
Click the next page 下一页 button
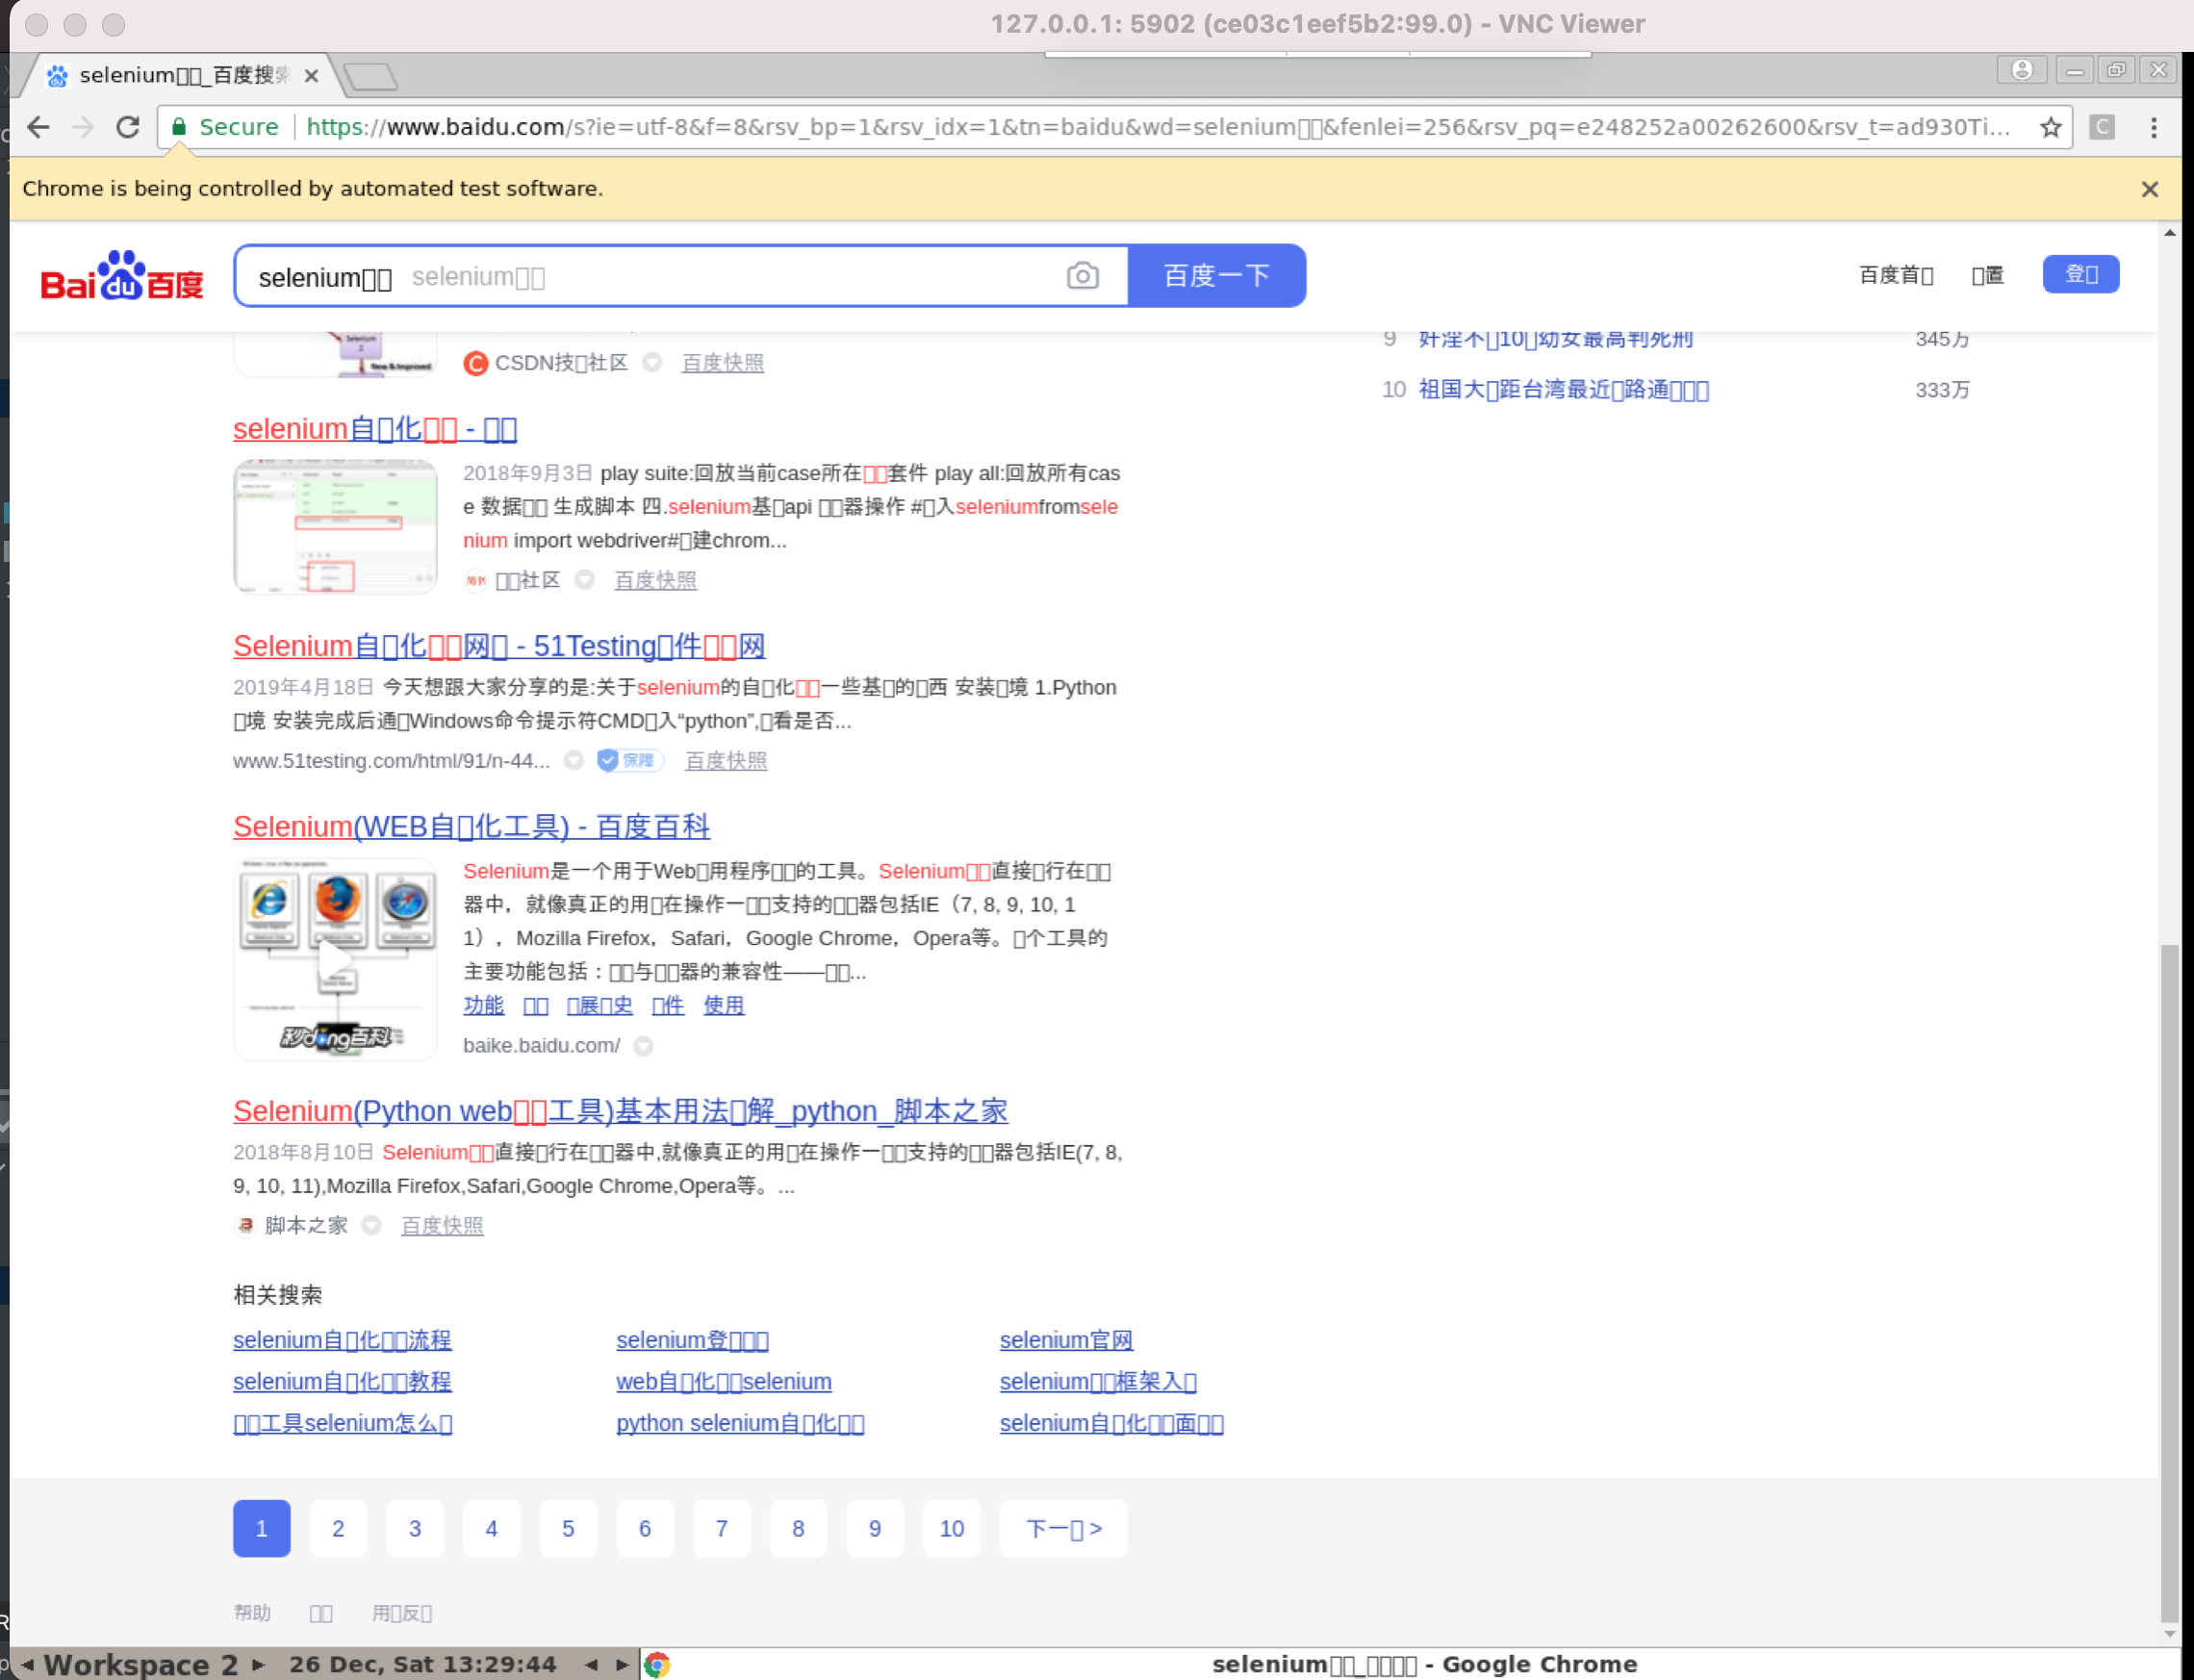click(1063, 1528)
